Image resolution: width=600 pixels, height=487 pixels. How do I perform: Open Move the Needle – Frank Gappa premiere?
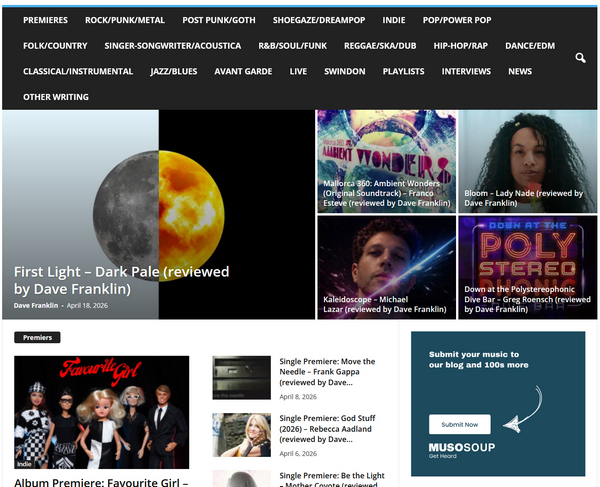click(x=327, y=371)
